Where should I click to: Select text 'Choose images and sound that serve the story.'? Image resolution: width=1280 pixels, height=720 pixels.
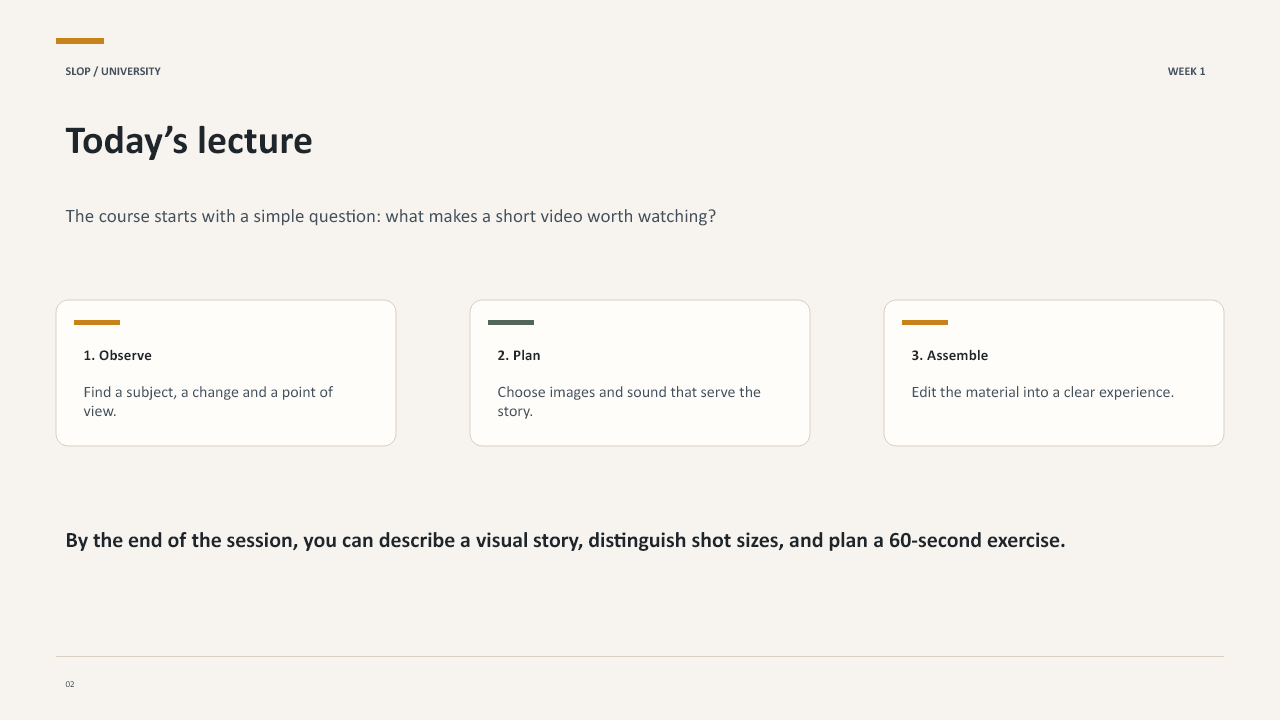point(629,401)
